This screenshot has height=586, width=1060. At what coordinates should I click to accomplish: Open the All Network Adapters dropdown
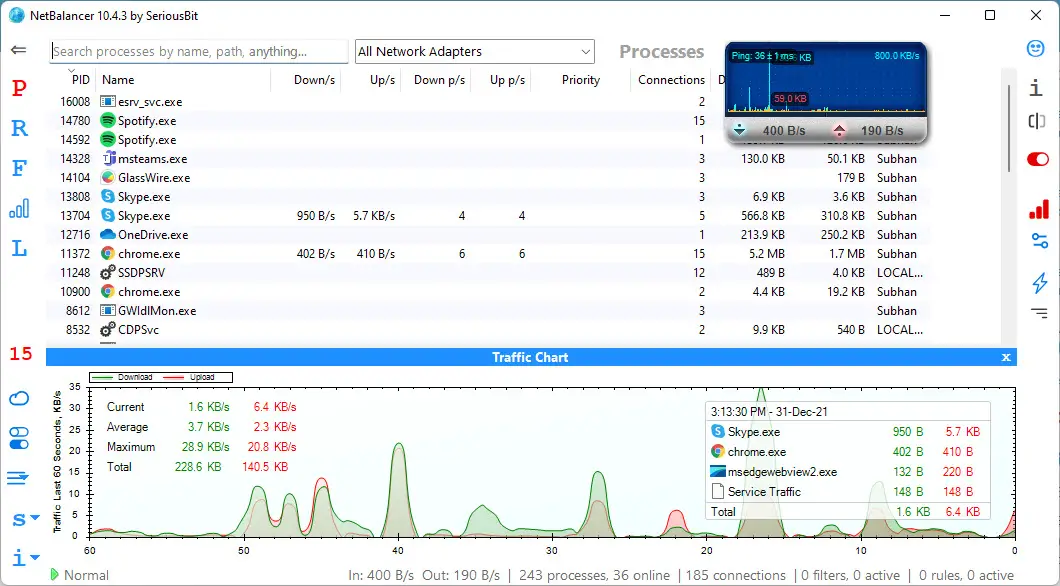tap(475, 51)
